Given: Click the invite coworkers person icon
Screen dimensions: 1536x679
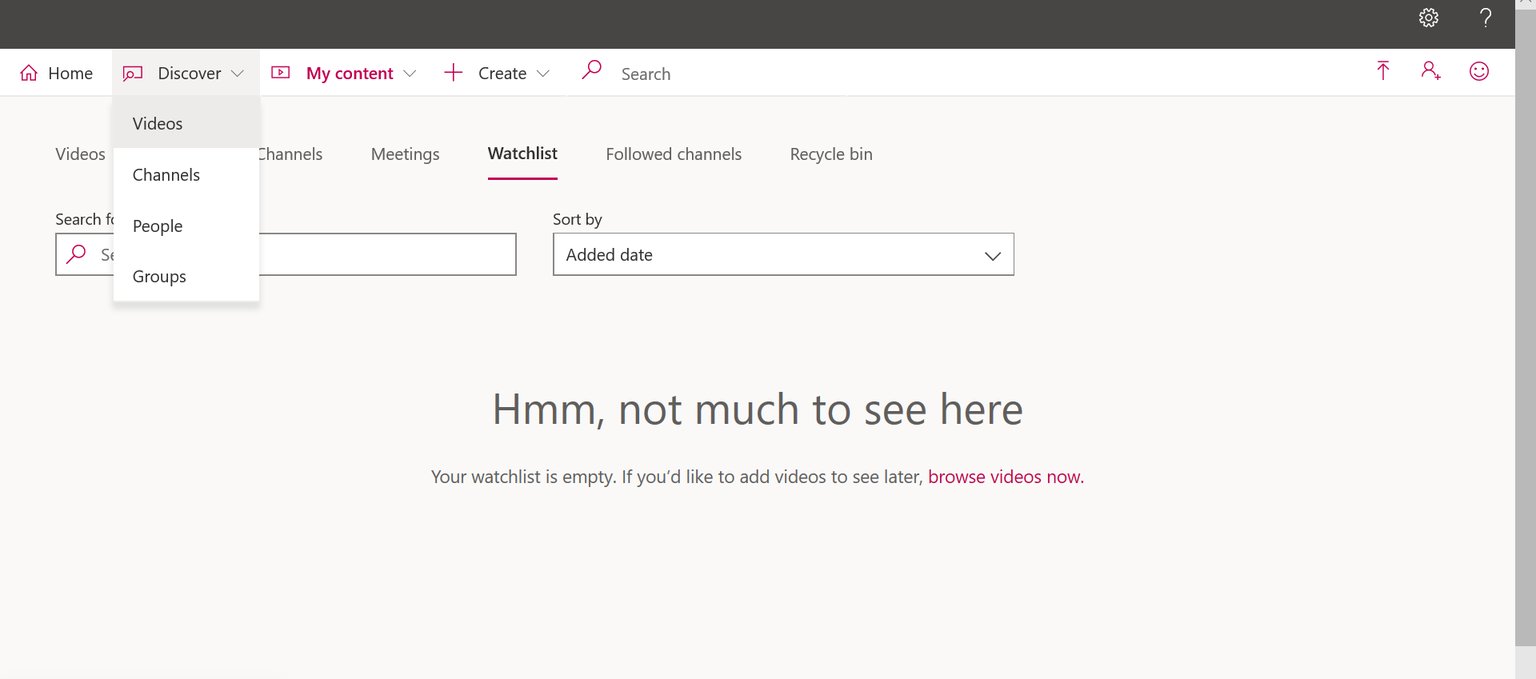Looking at the screenshot, I should click(1430, 71).
